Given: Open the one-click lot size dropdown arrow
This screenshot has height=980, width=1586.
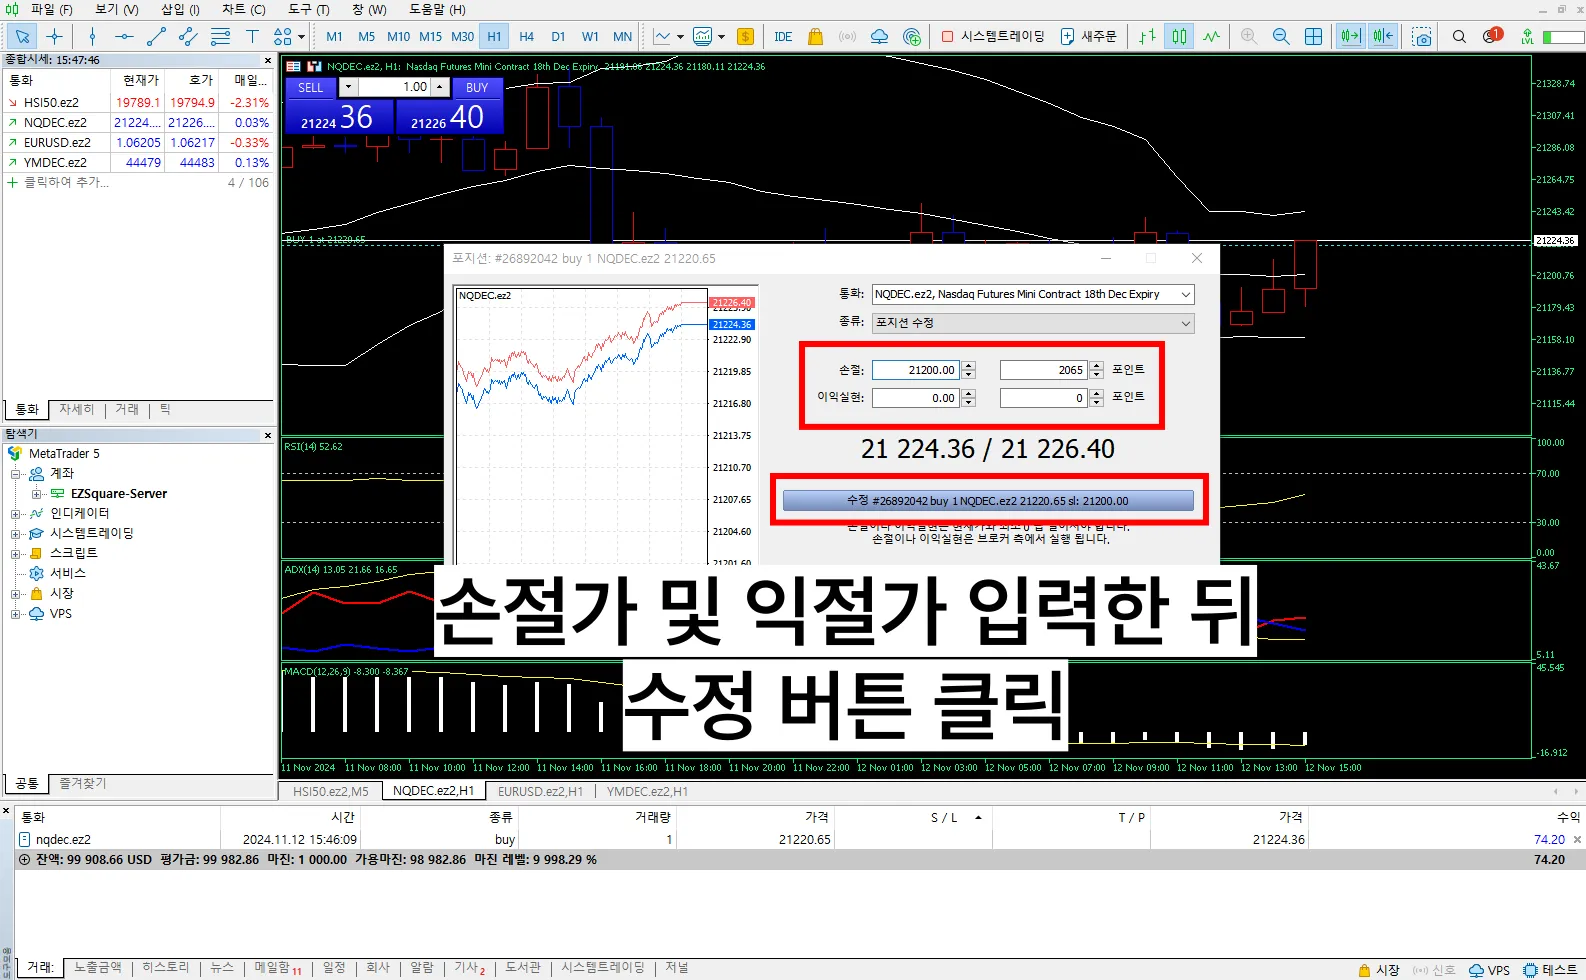Looking at the screenshot, I should click(347, 87).
